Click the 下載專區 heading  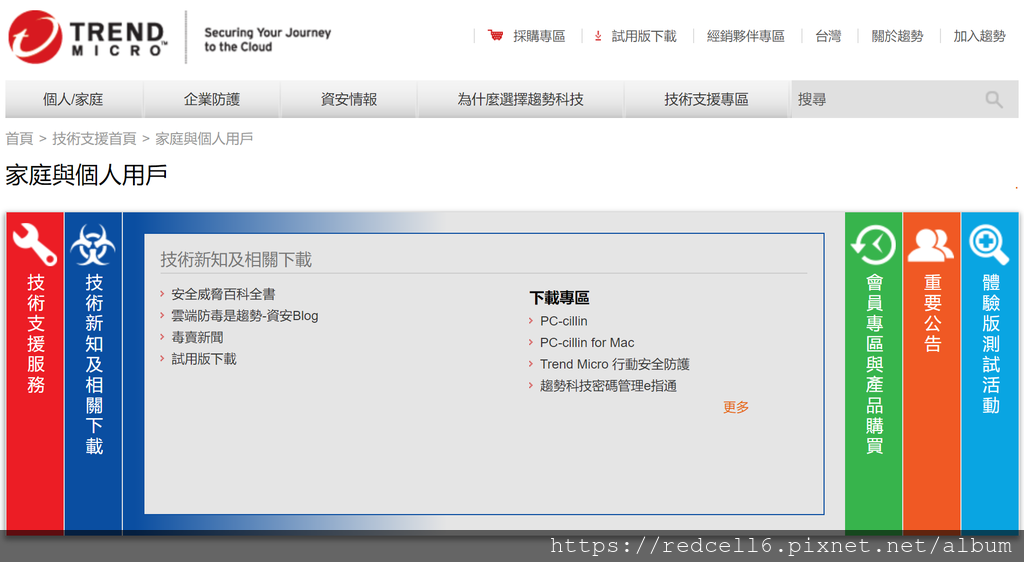pyautogui.click(x=560, y=298)
